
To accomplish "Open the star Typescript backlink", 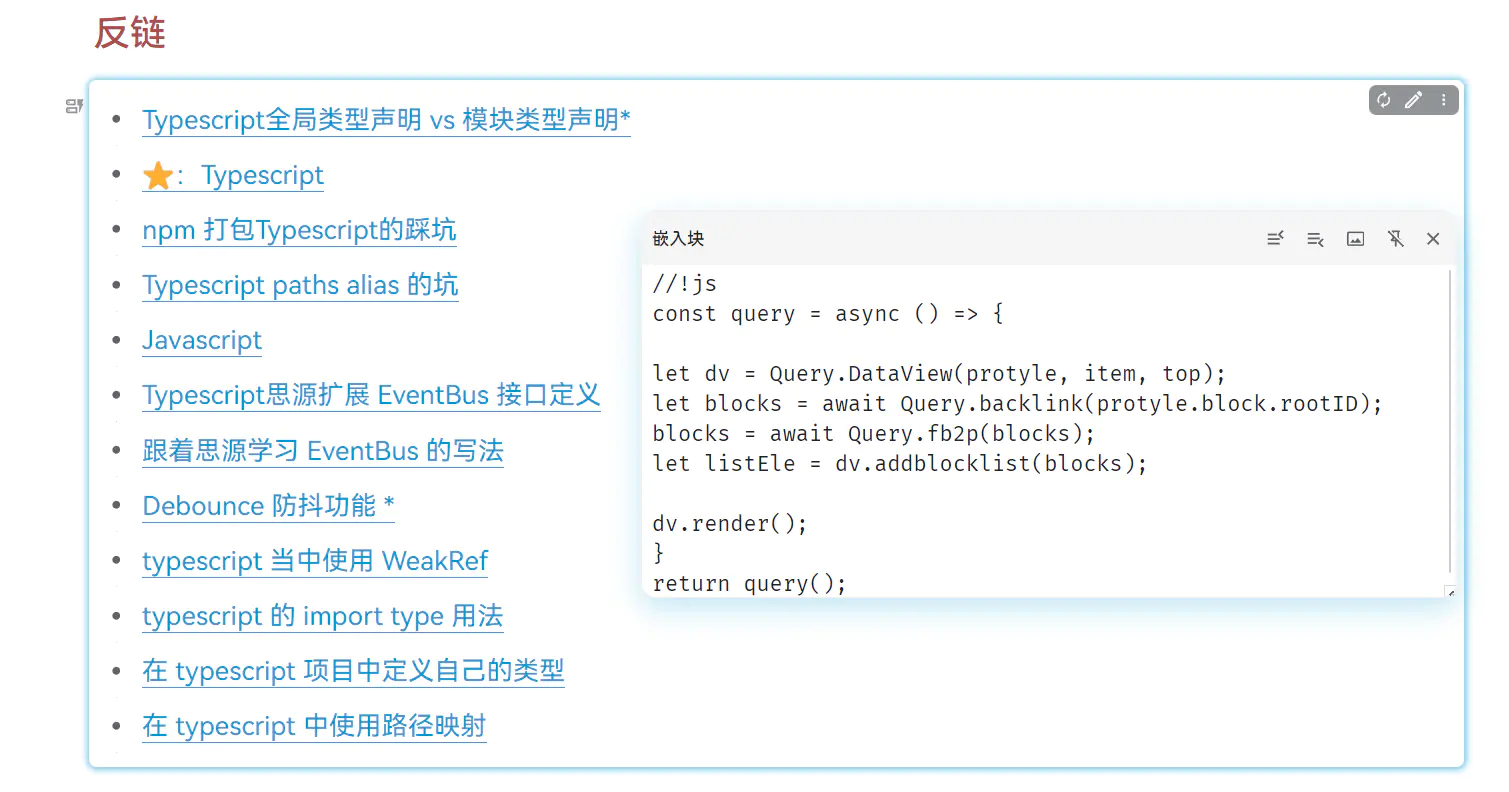I will 233,176.
